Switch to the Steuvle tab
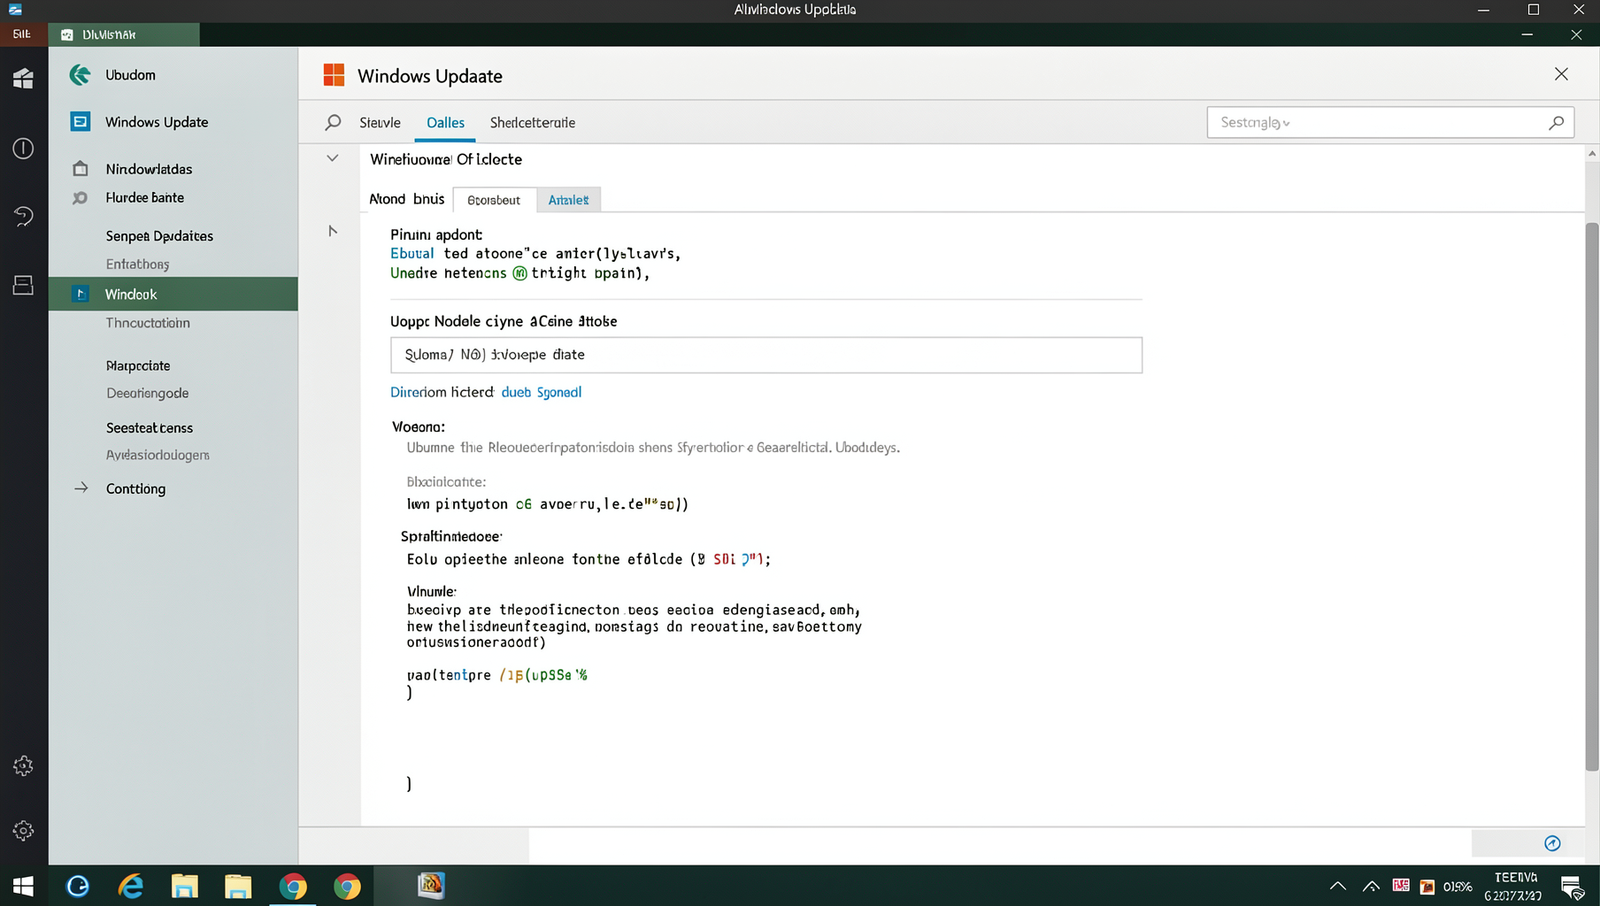Image resolution: width=1600 pixels, height=906 pixels. (x=380, y=122)
